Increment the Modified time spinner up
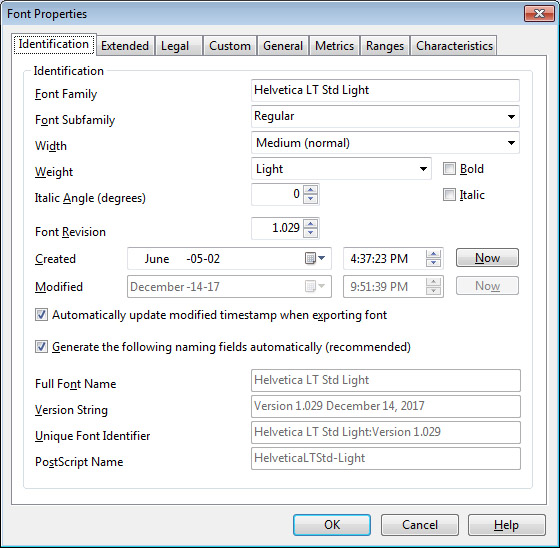The height and width of the screenshot is (548, 560). (433, 282)
